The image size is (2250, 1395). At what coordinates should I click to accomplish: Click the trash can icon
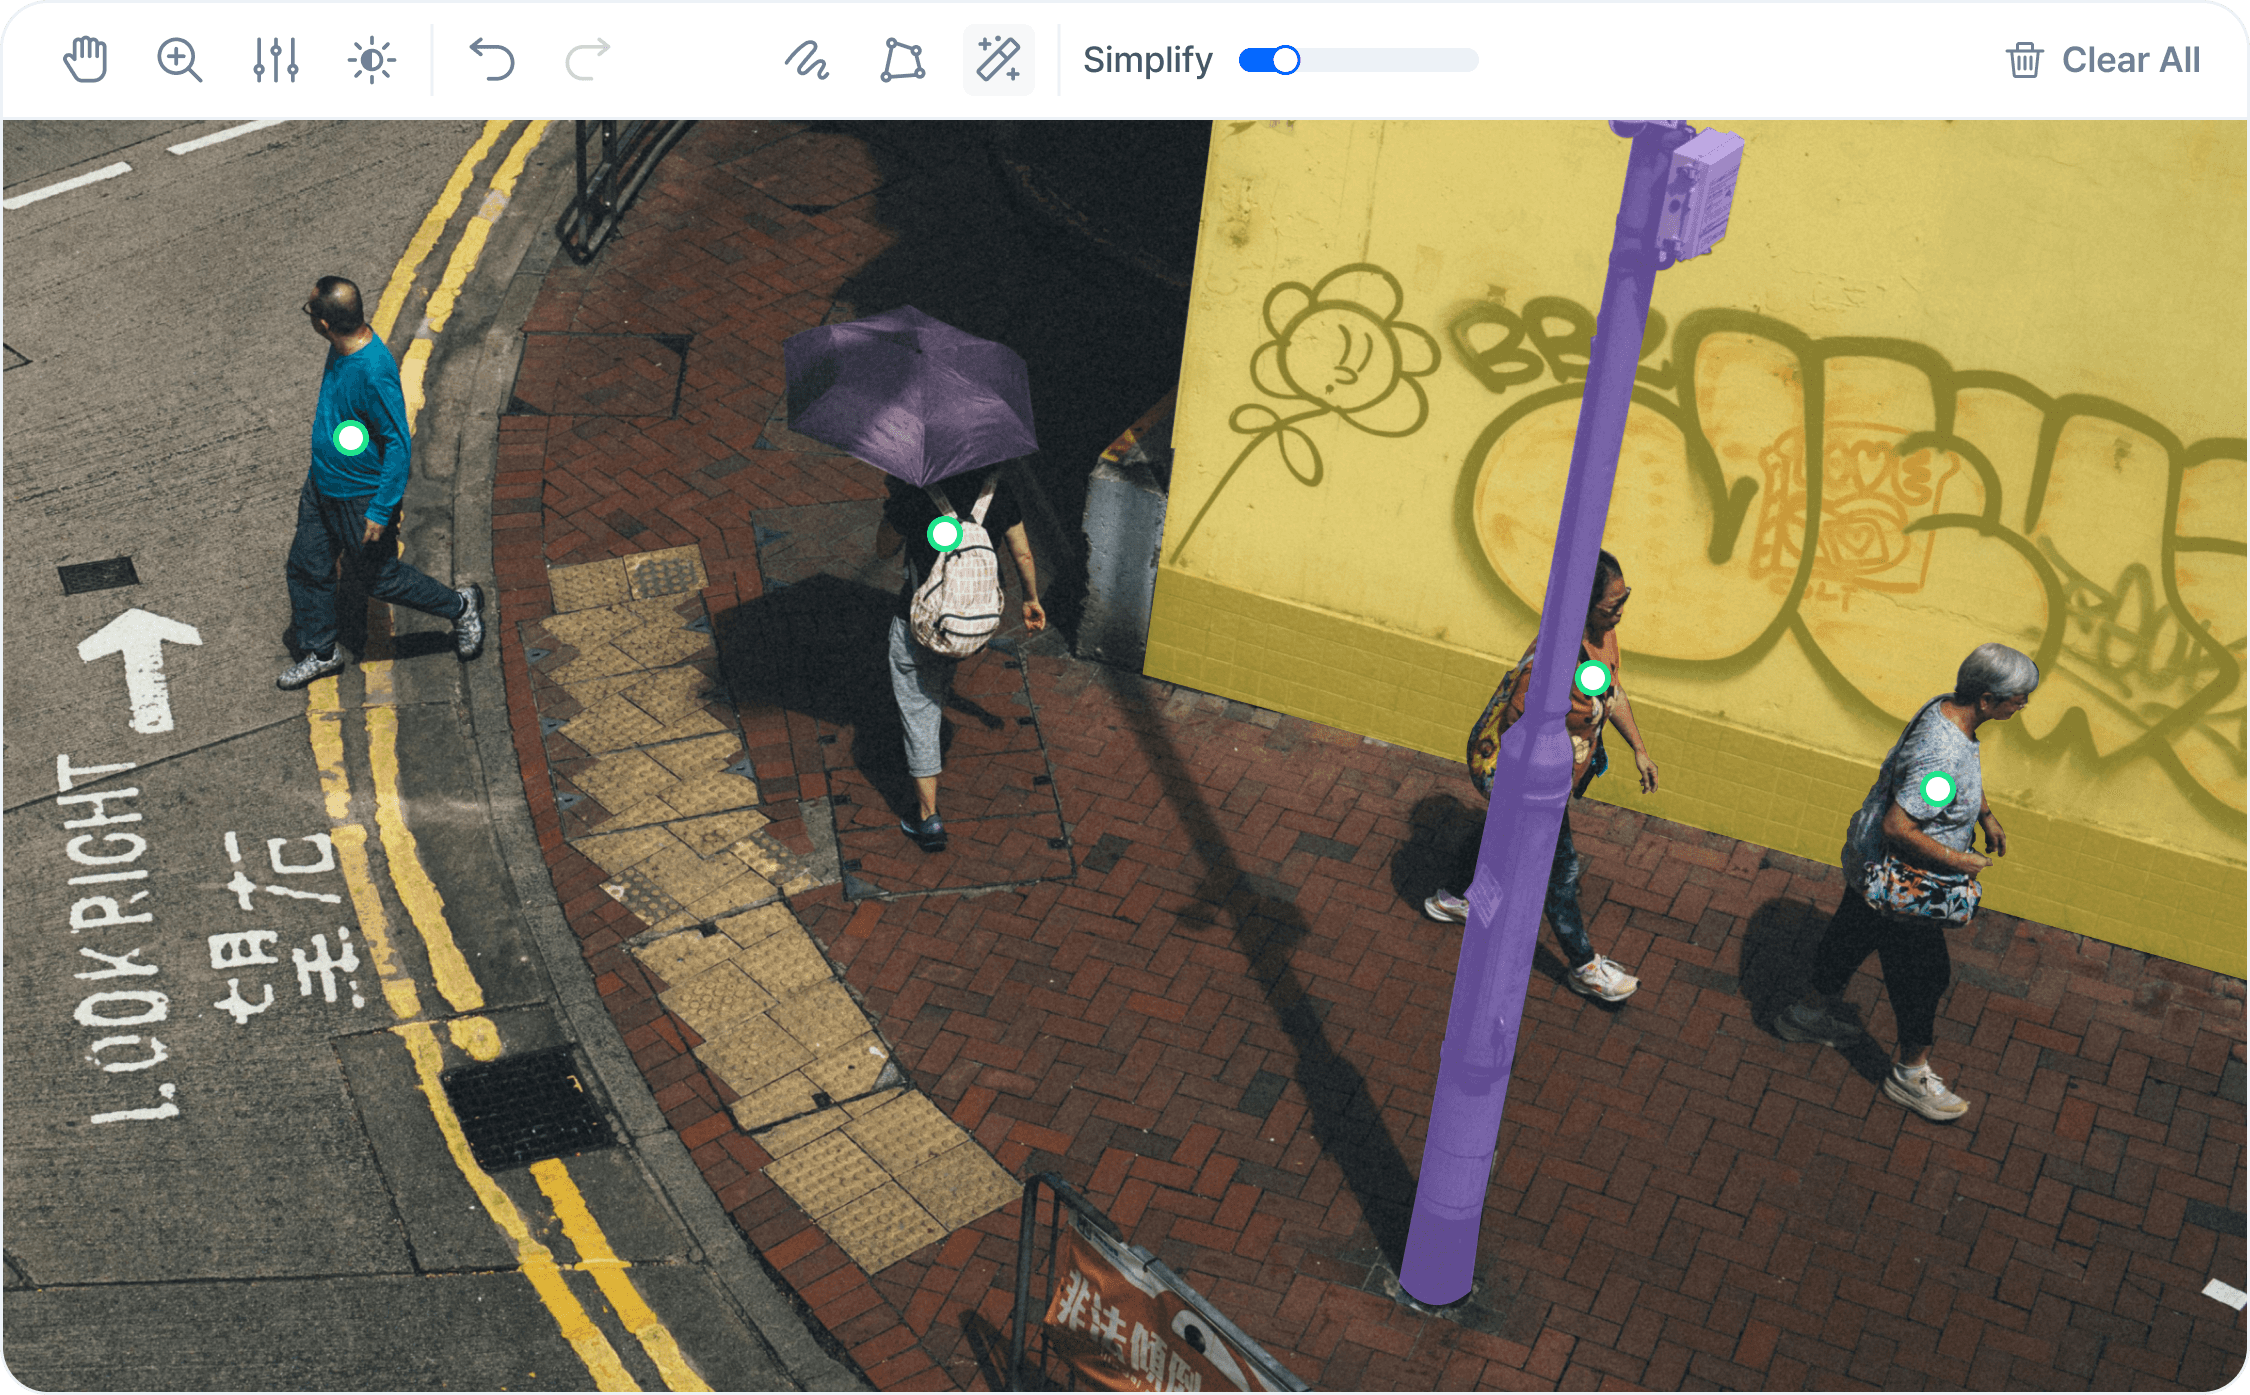click(x=2024, y=60)
